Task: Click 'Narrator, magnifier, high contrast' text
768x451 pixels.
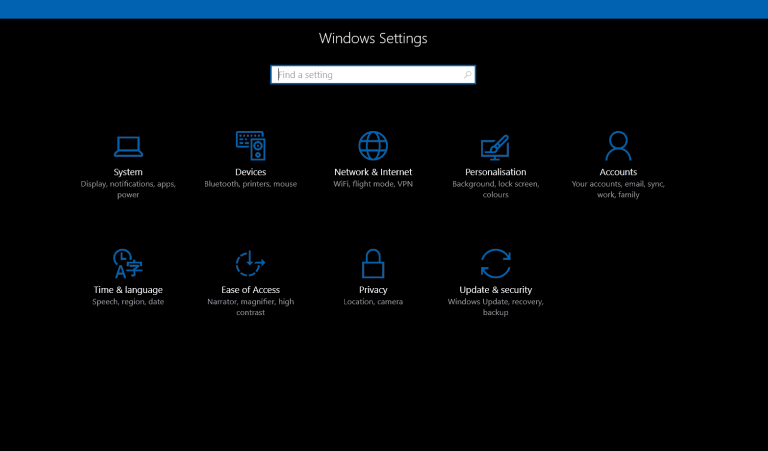Action: pyautogui.click(x=250, y=307)
